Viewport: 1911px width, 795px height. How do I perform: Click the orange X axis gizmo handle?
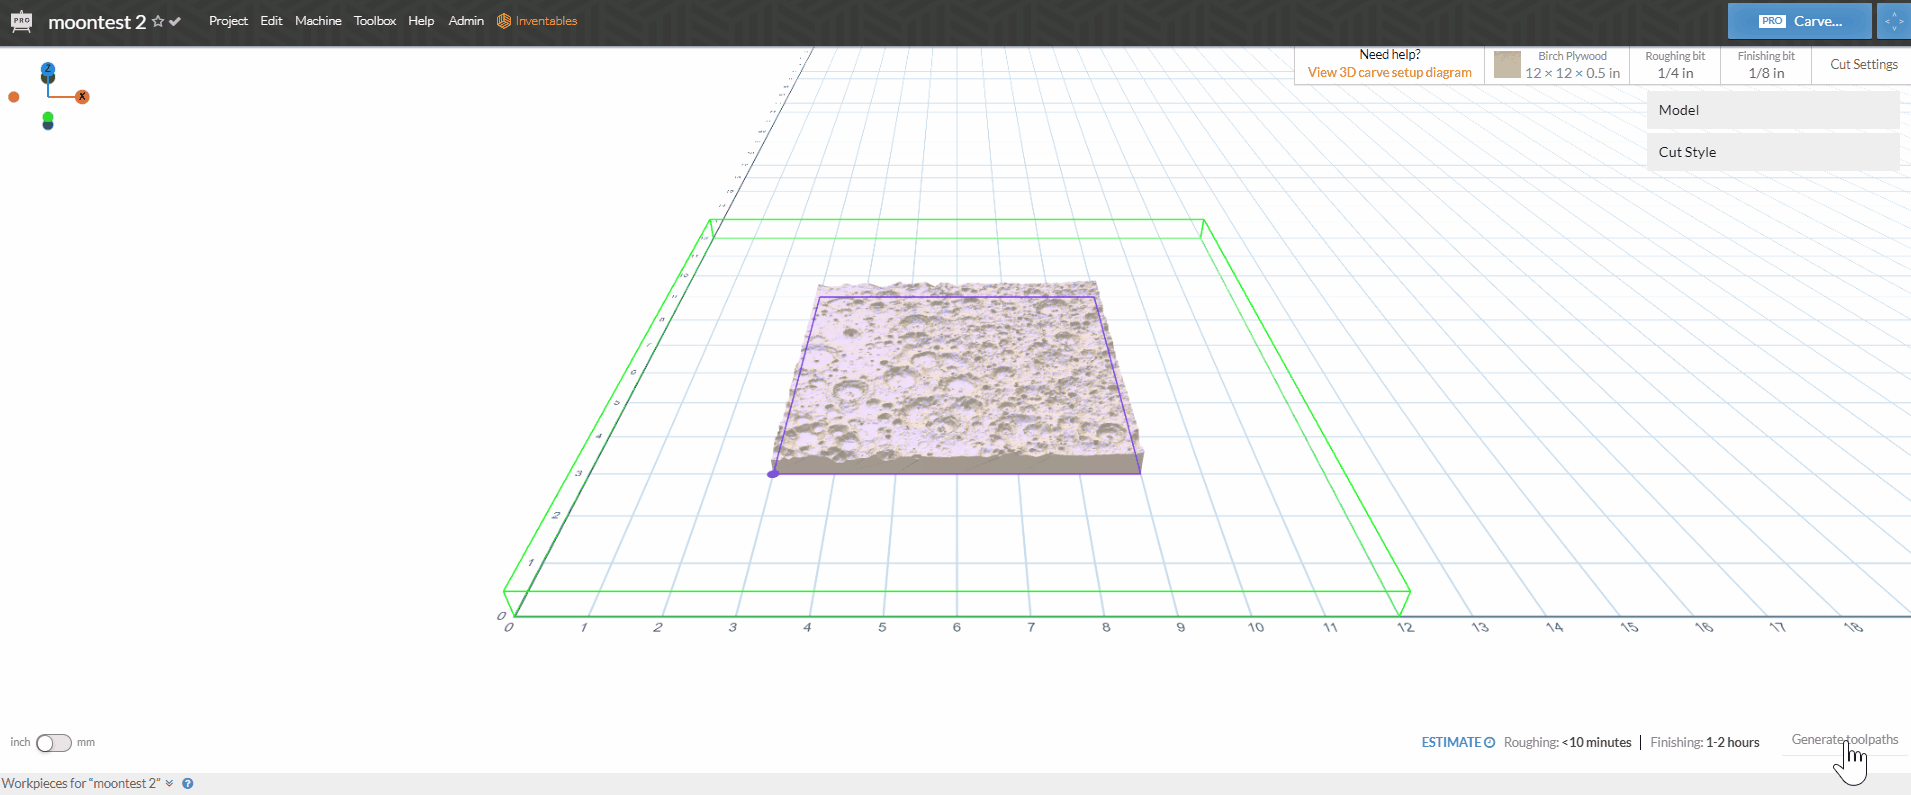click(x=82, y=97)
